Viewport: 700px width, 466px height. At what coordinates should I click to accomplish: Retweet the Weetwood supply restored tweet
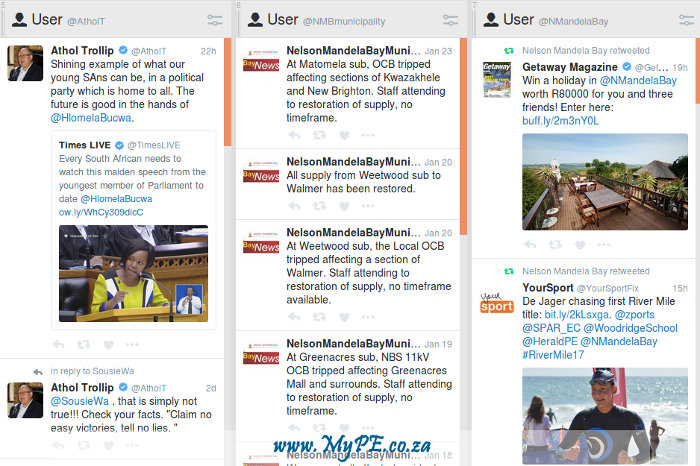319,206
